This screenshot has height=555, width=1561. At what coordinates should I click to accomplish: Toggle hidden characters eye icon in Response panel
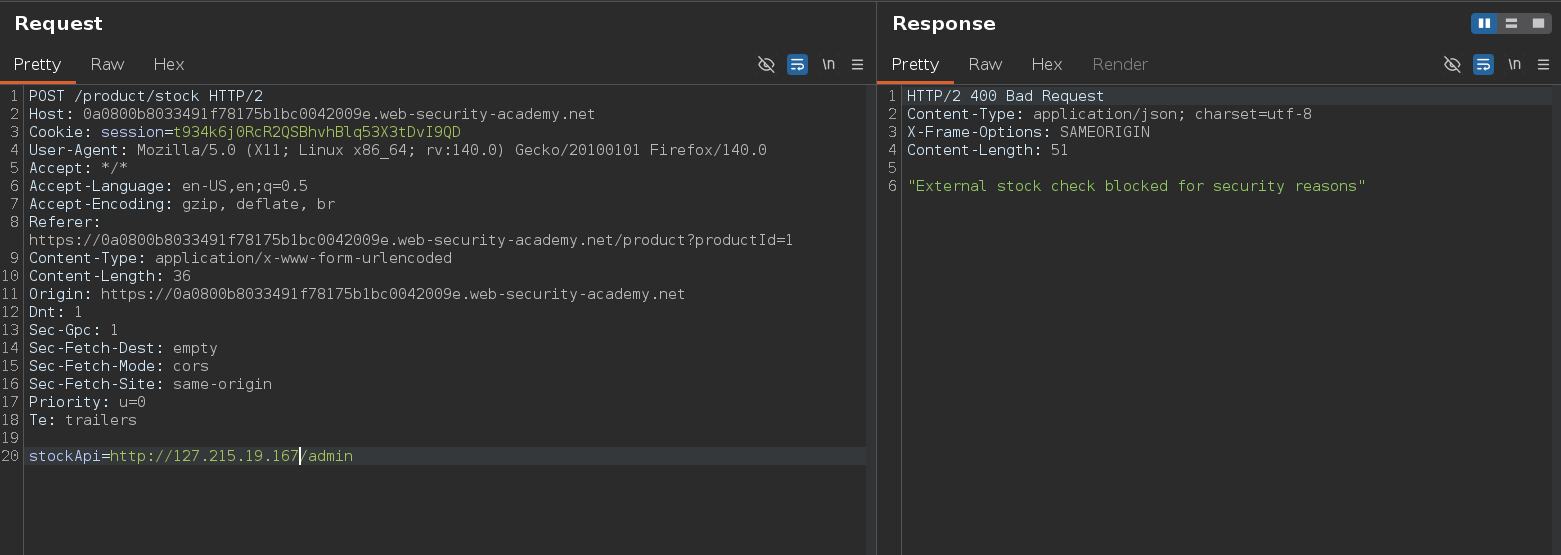(1452, 64)
